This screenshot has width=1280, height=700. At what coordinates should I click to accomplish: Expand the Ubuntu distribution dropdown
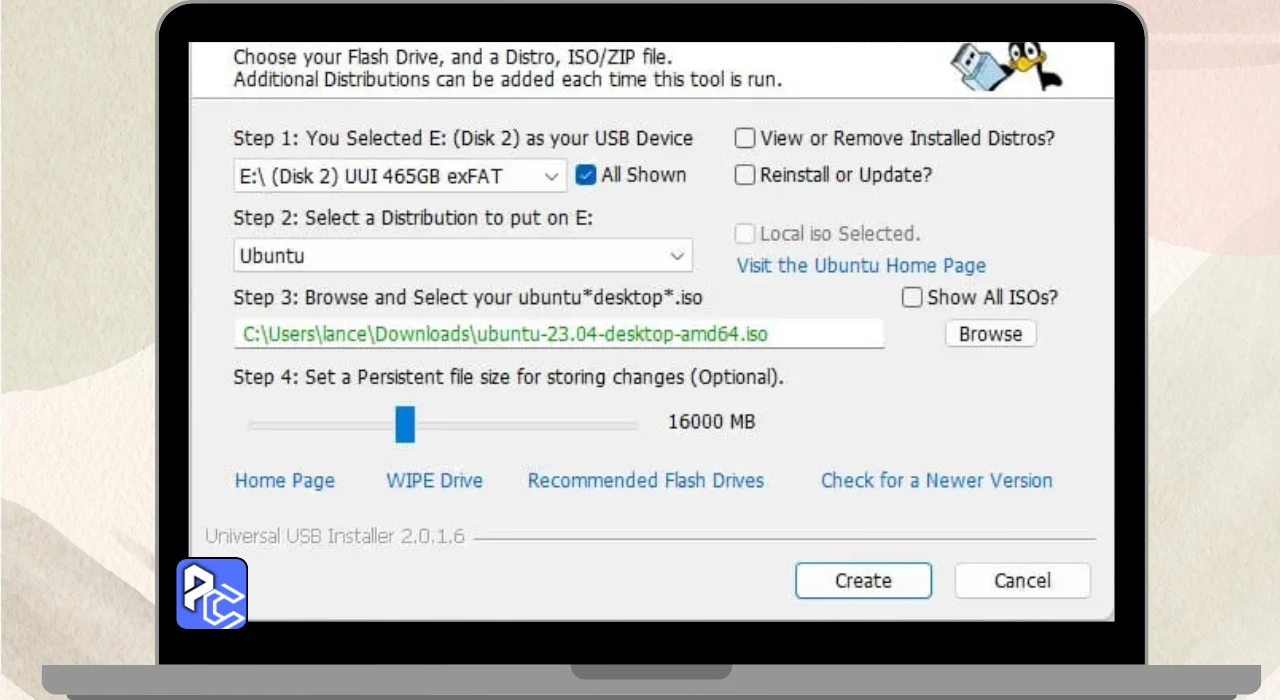pos(463,255)
